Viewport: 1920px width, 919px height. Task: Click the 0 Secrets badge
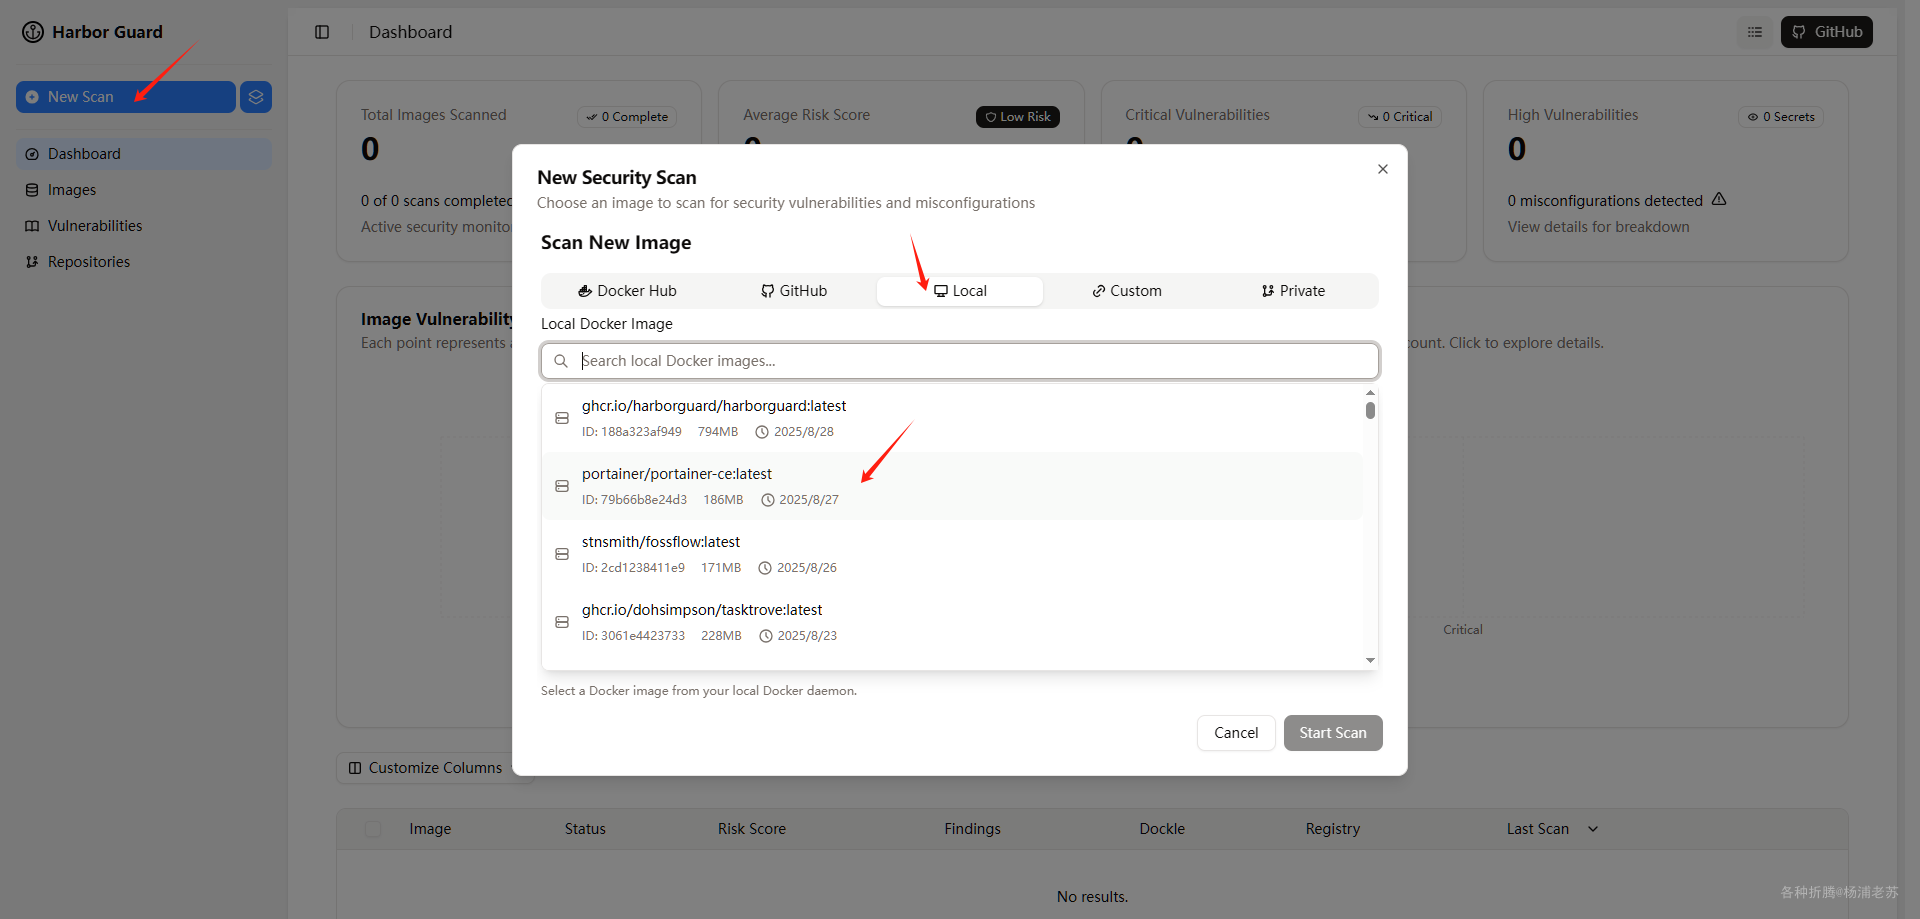click(x=1781, y=117)
